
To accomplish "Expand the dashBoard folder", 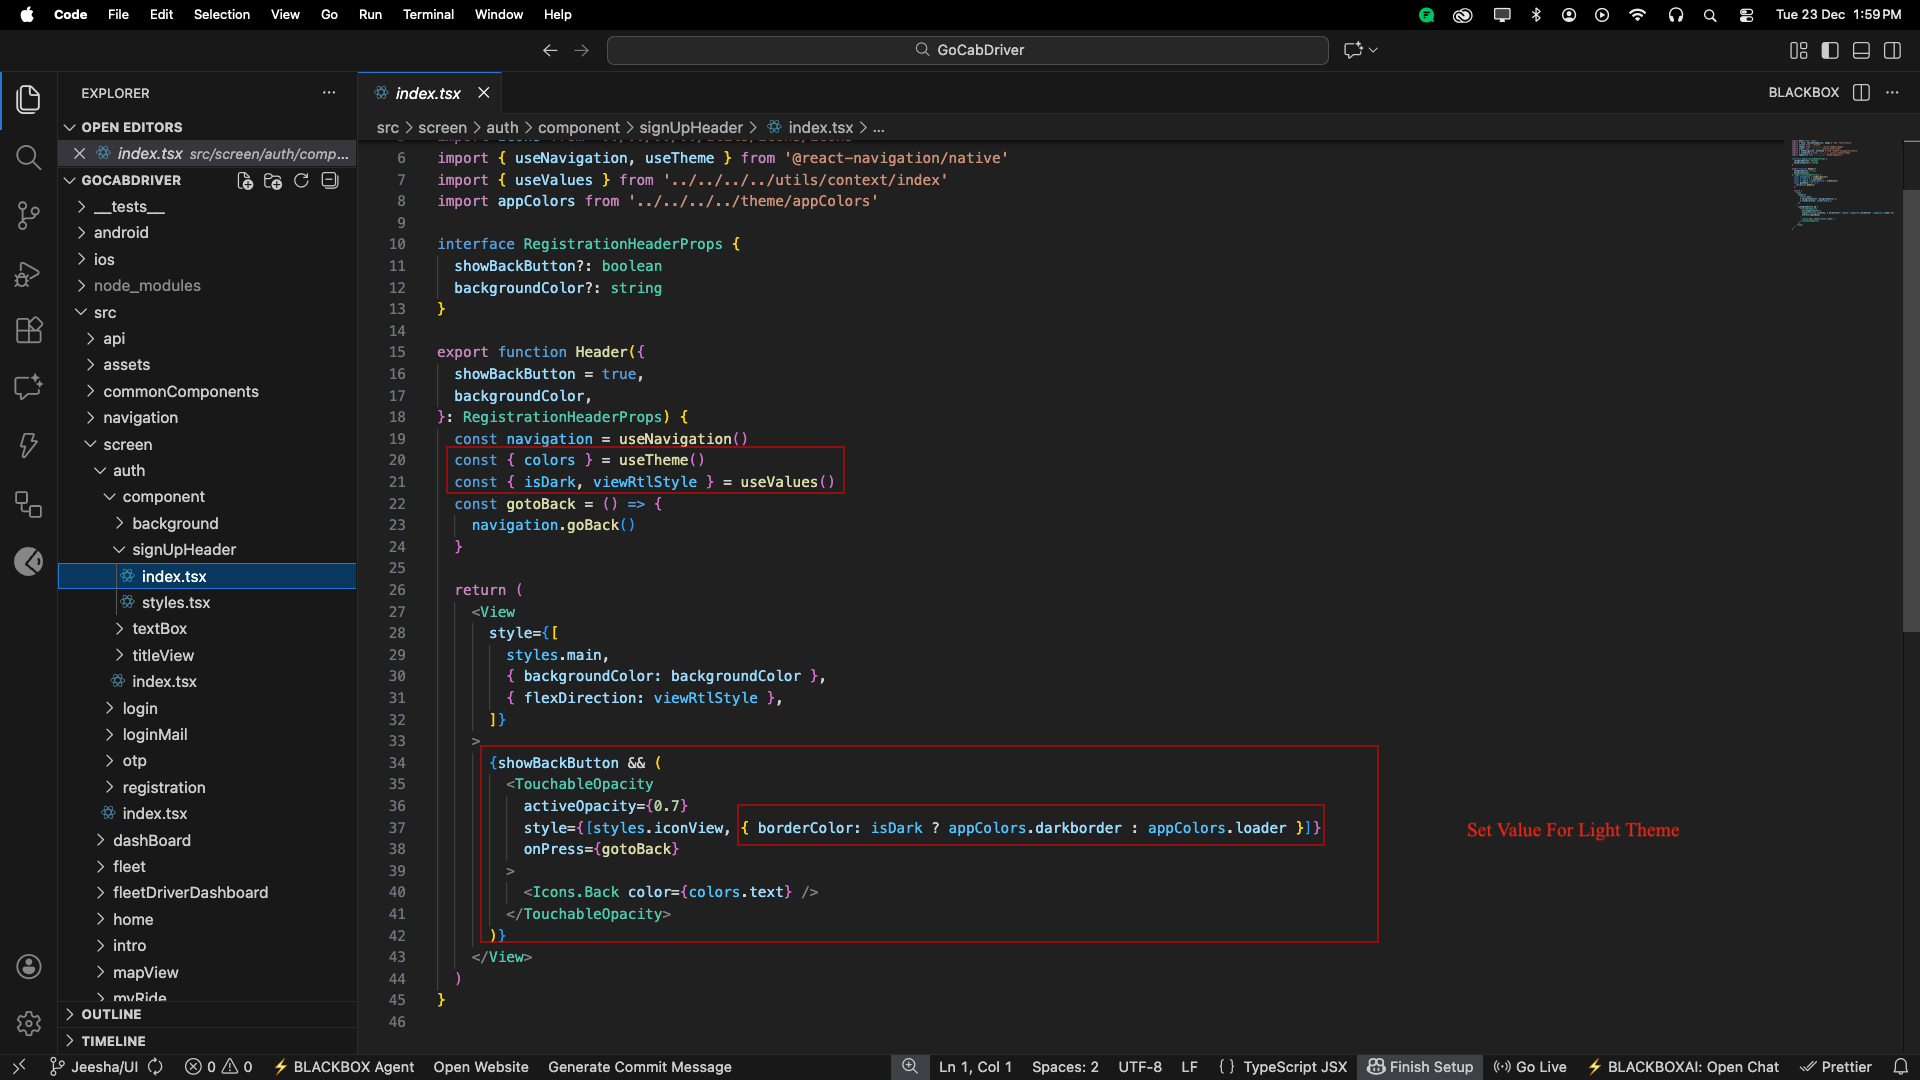I will click(x=151, y=840).
